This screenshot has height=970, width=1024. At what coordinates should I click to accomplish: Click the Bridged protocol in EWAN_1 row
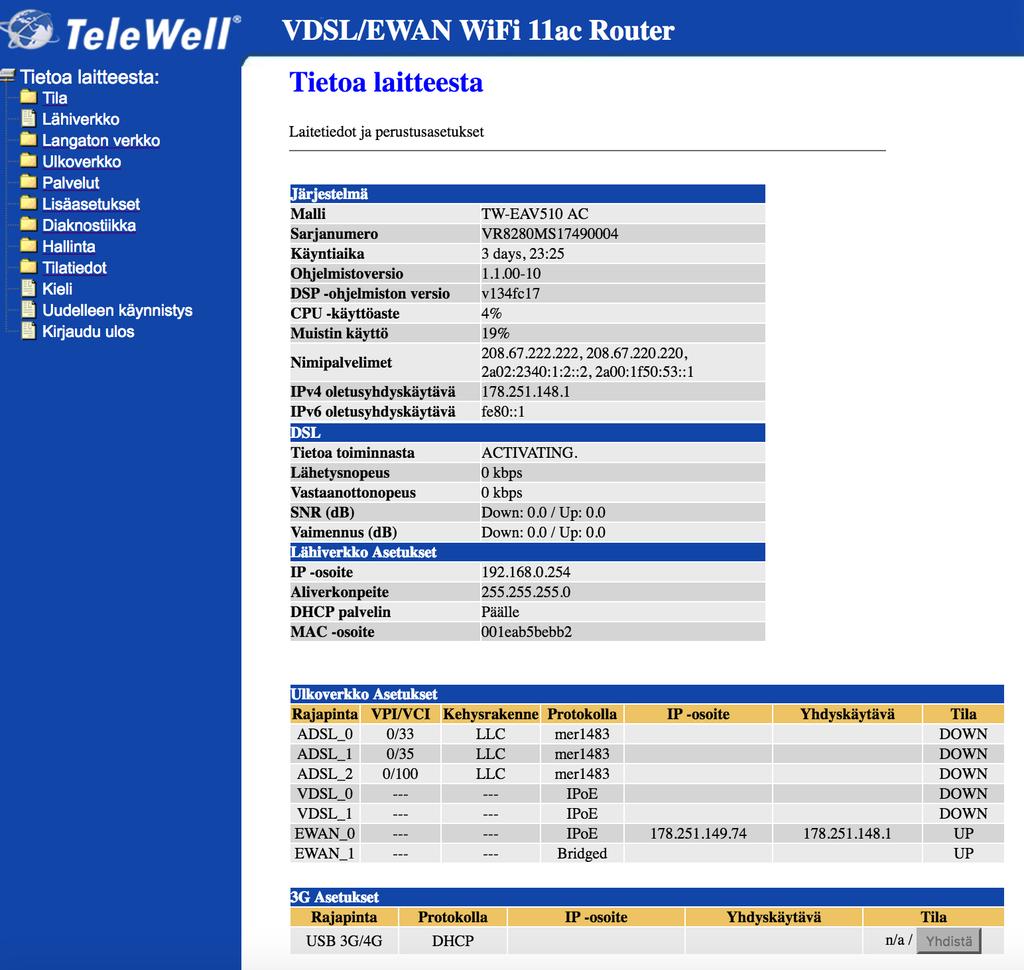pos(581,853)
